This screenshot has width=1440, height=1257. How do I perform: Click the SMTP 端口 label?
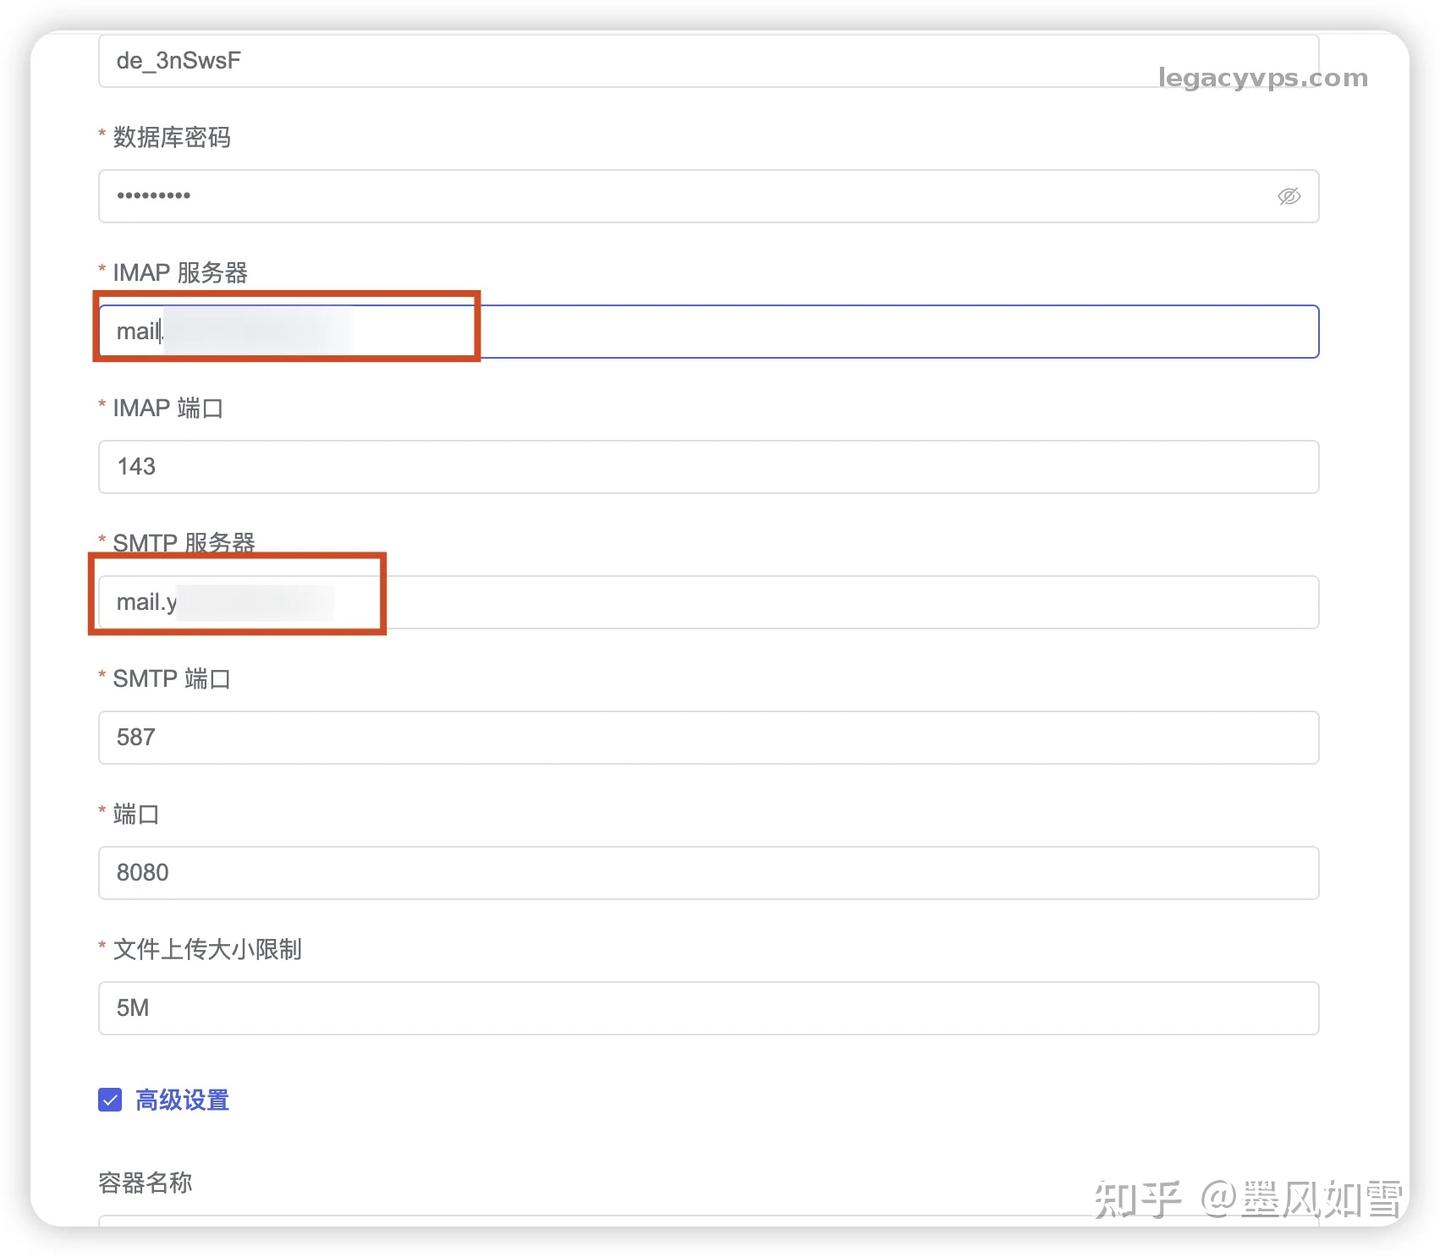click(171, 679)
